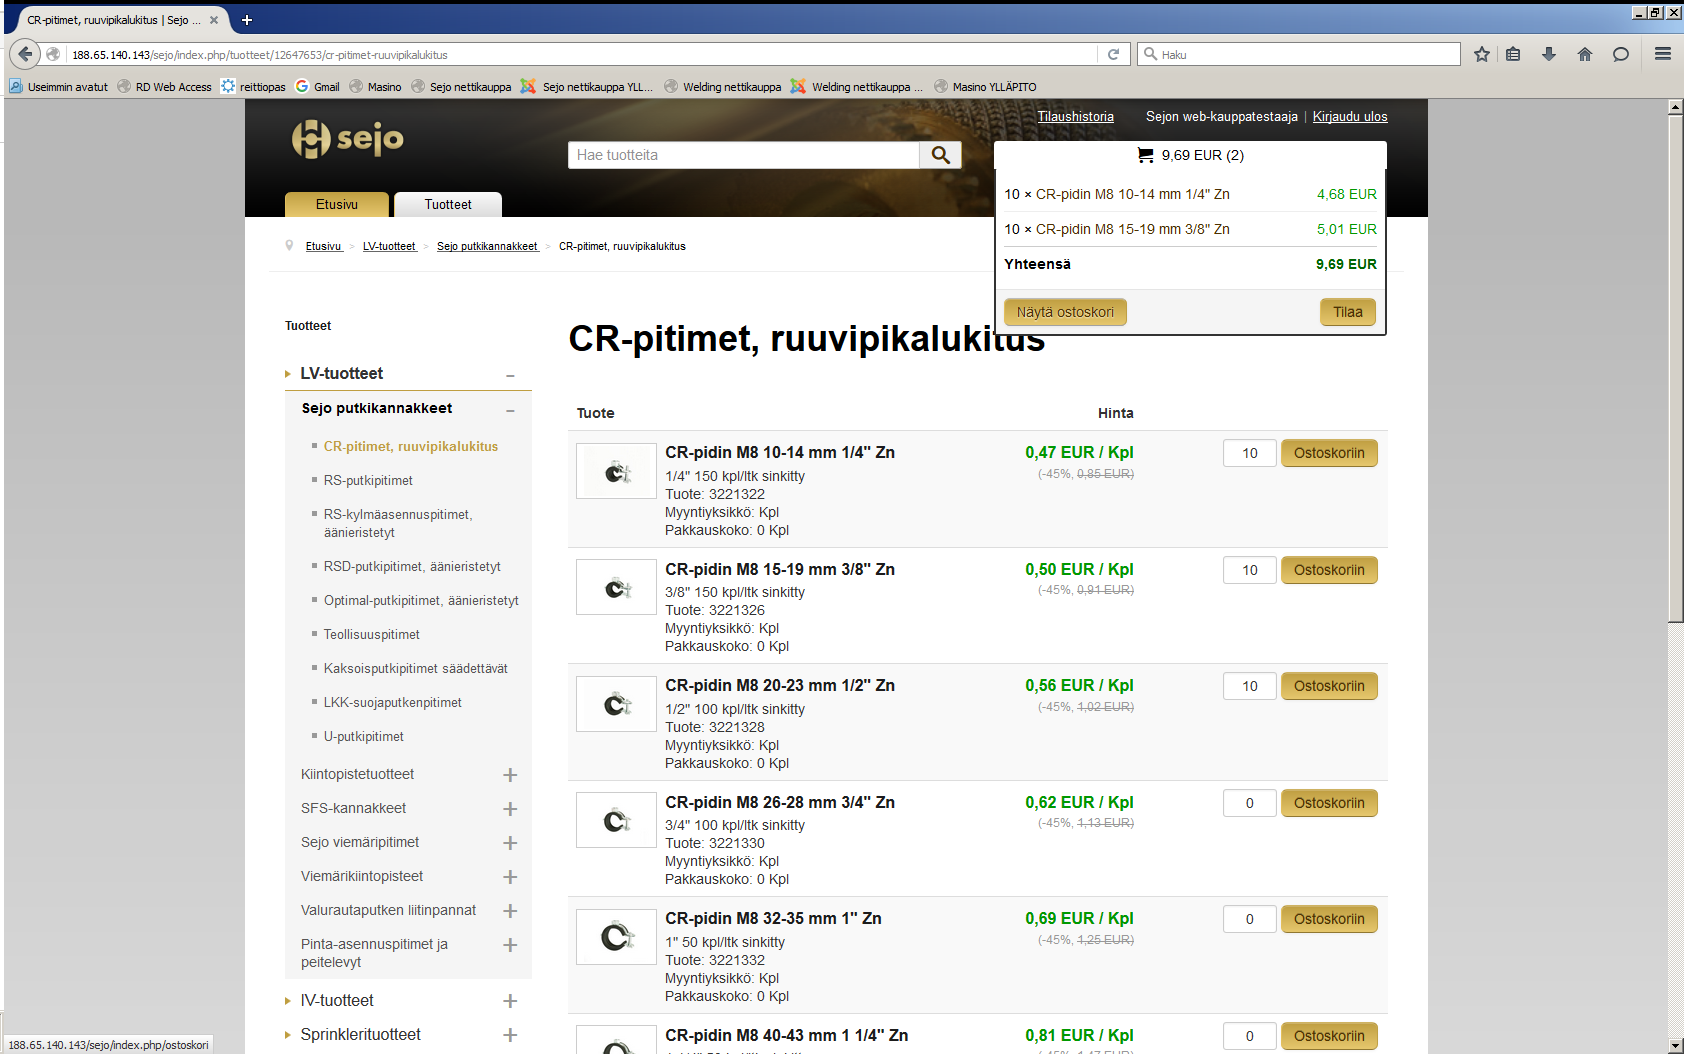Open the browser hamburger menu

click(x=1663, y=54)
